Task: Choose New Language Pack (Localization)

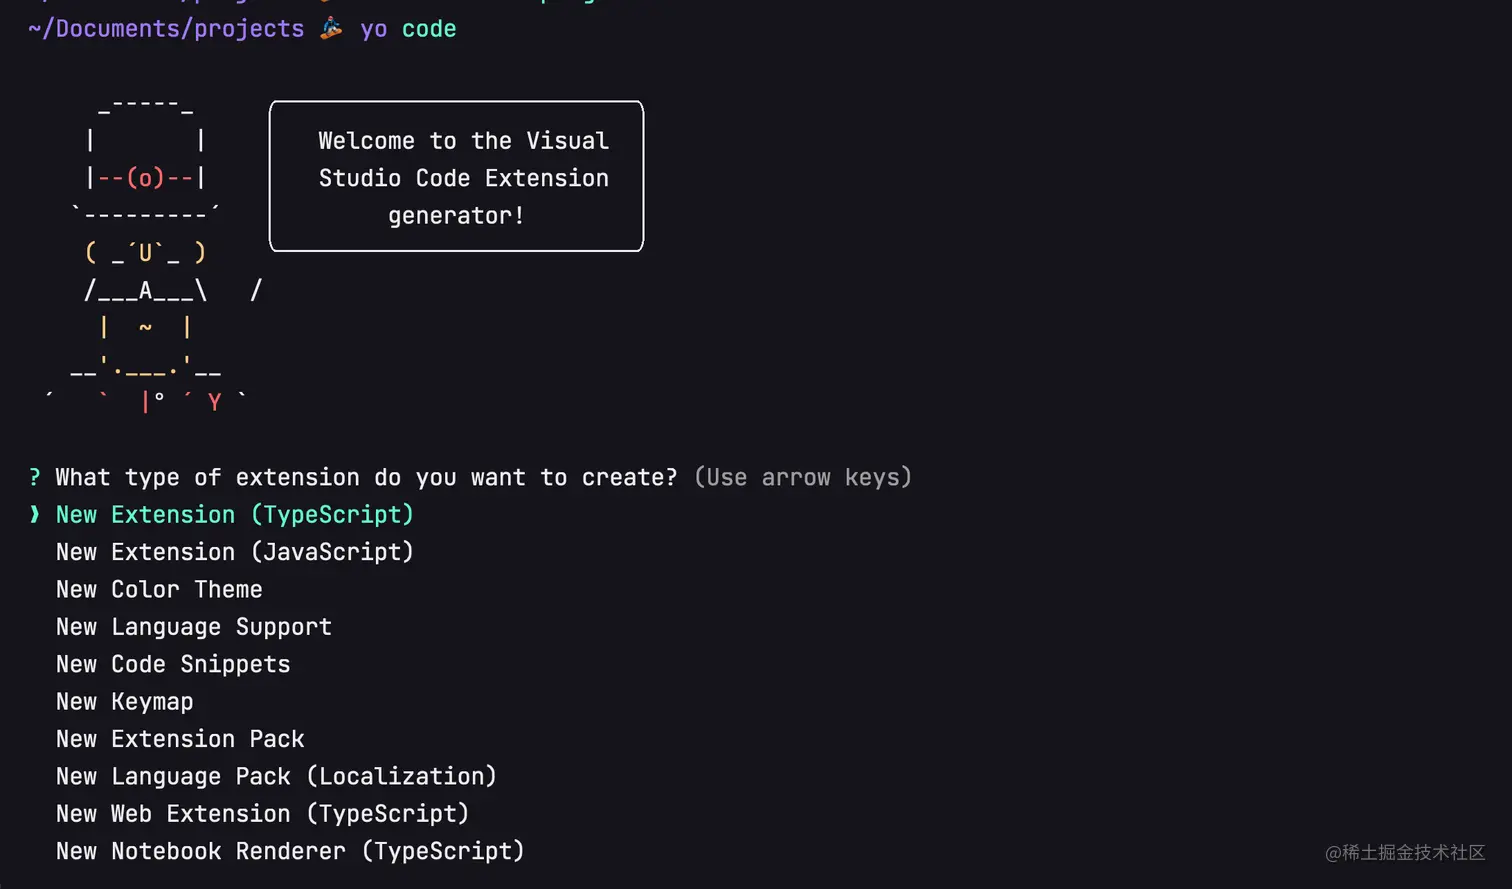Action: point(276,777)
